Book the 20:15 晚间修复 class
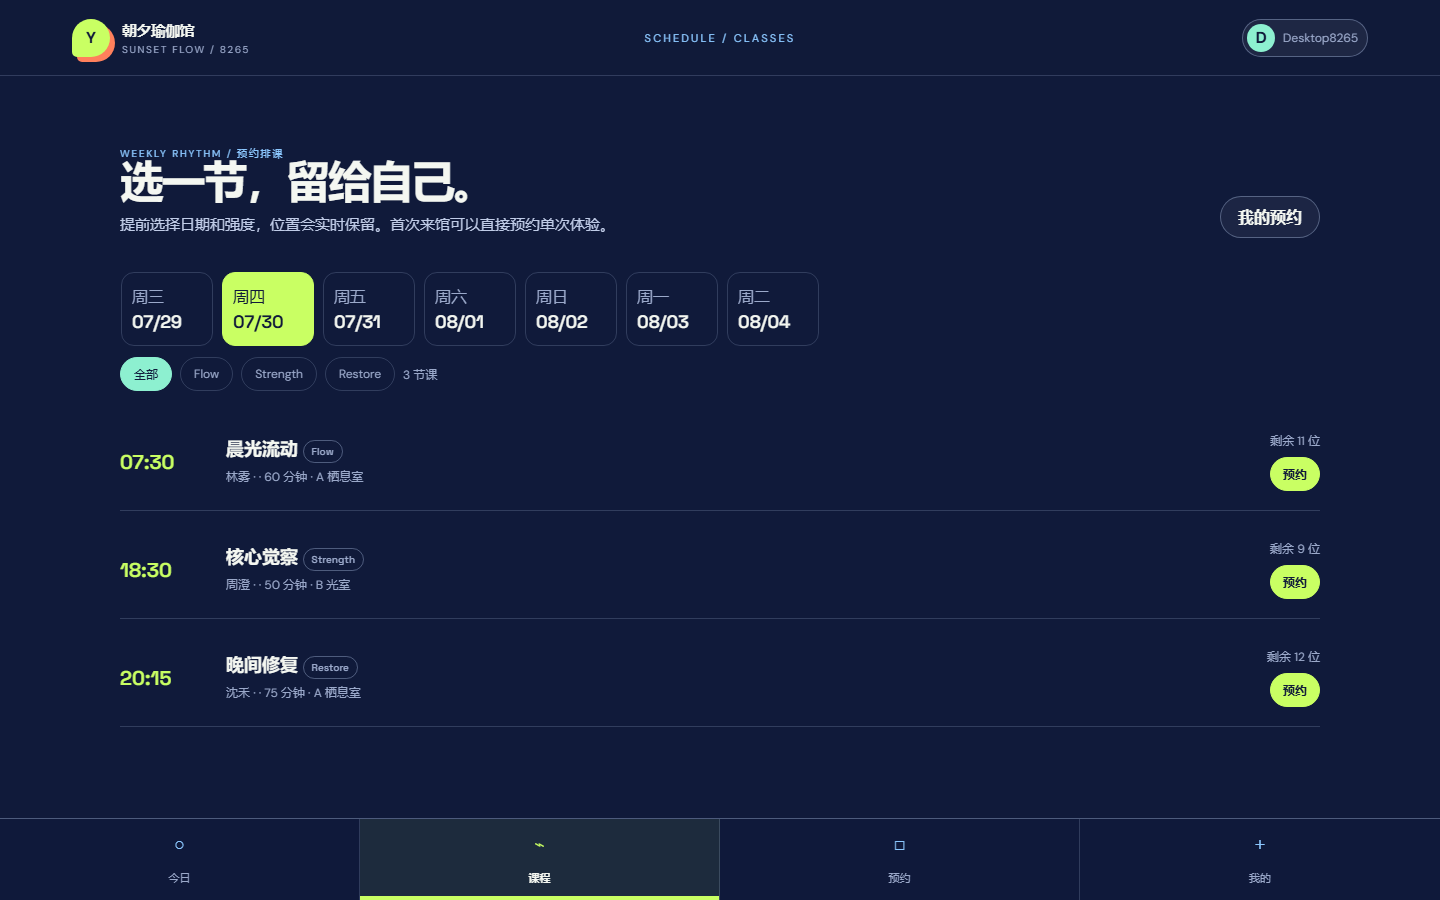Image resolution: width=1440 pixels, height=900 pixels. point(1295,690)
